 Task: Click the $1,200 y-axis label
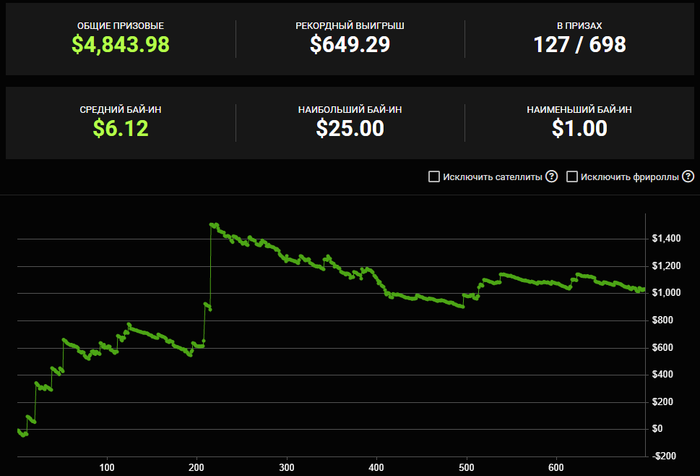pyautogui.click(x=666, y=266)
